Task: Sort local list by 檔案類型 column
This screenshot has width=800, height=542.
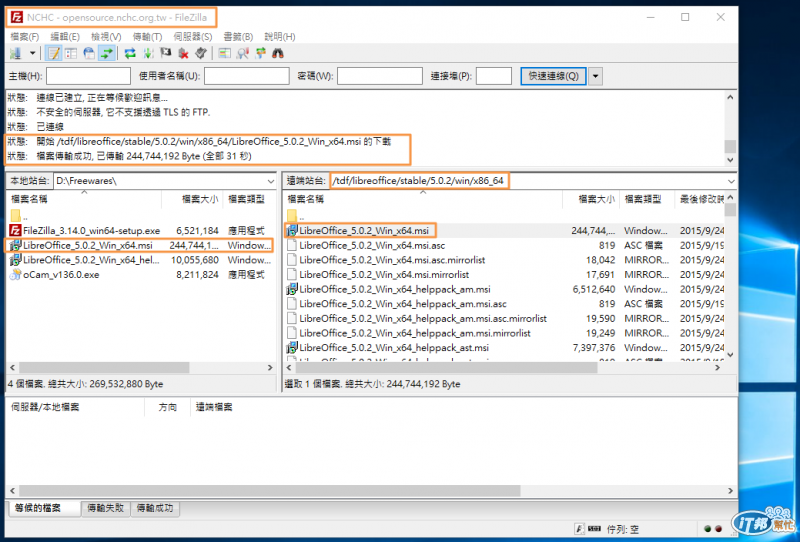Action: (x=249, y=199)
